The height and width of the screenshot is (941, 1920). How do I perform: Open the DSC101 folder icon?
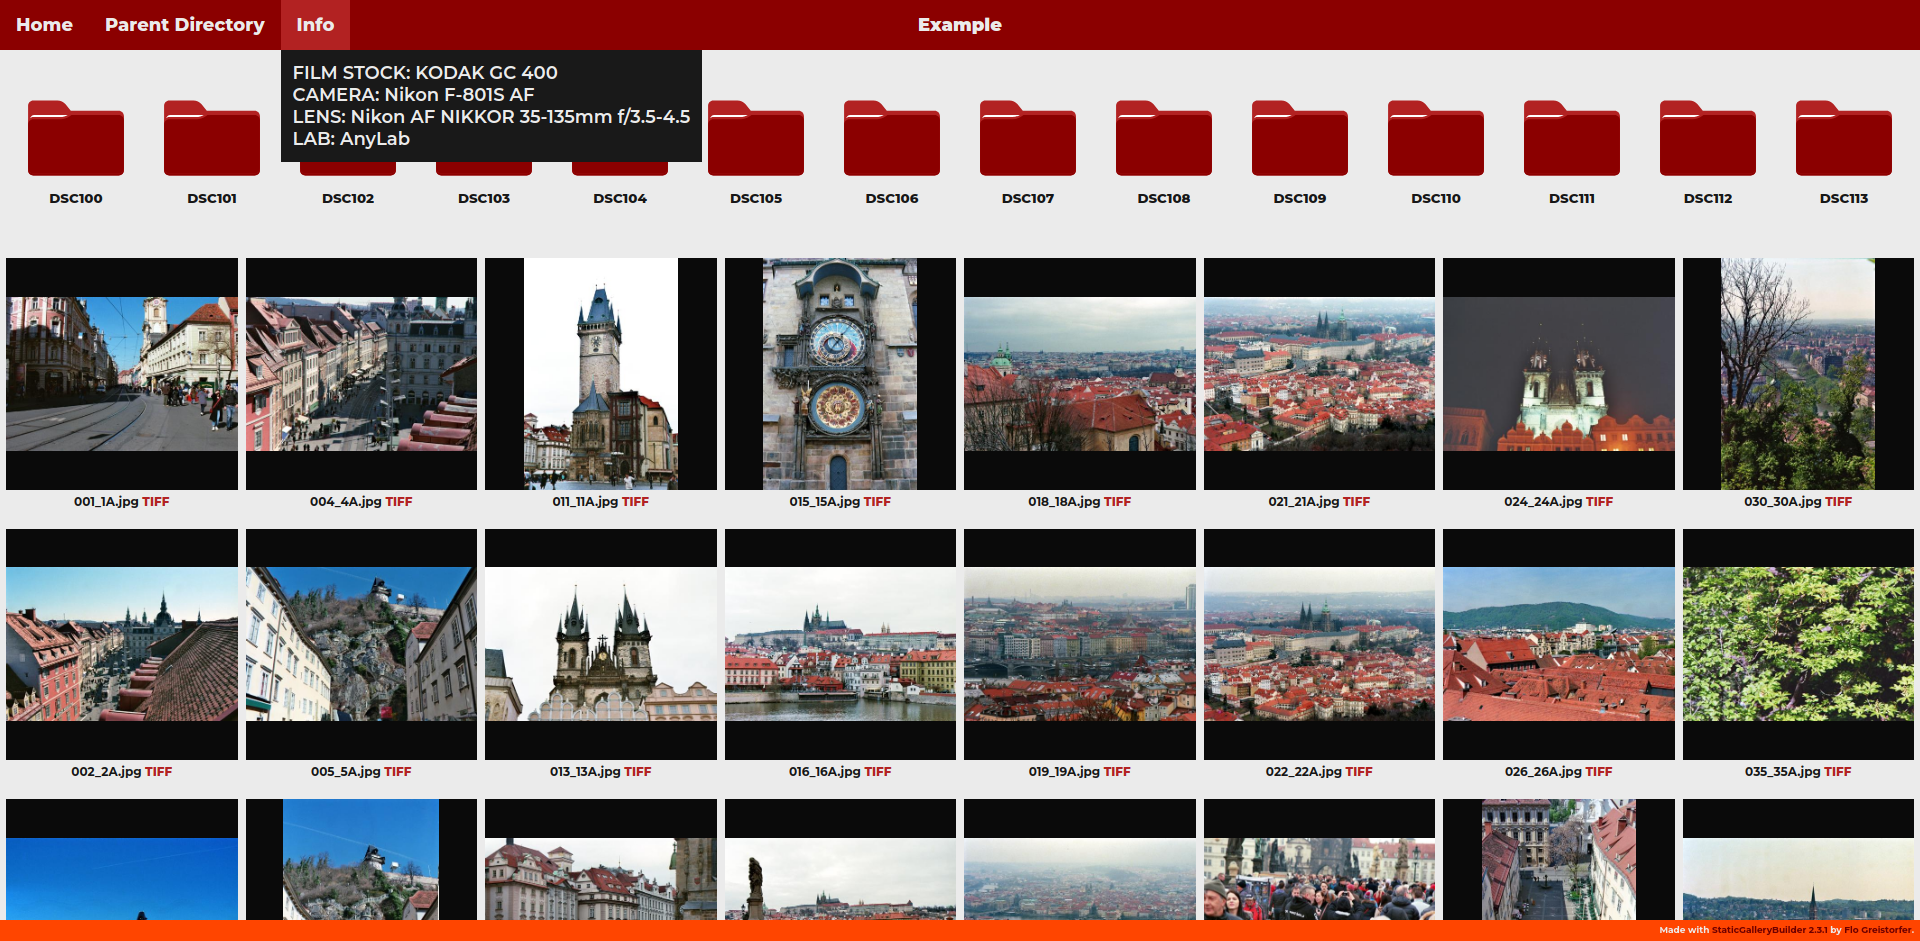coord(212,140)
